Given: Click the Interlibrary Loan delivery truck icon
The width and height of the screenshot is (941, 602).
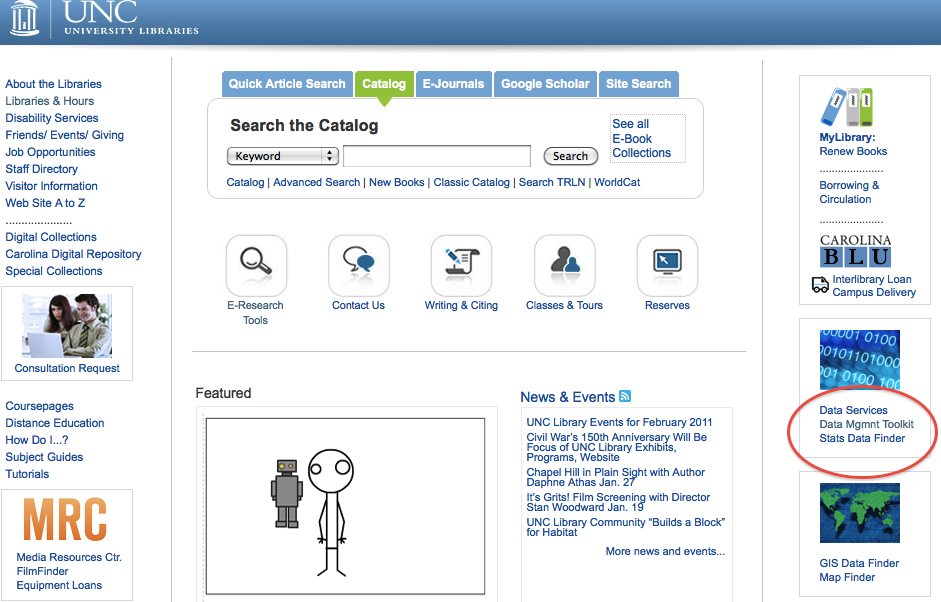Looking at the screenshot, I should click(x=820, y=284).
